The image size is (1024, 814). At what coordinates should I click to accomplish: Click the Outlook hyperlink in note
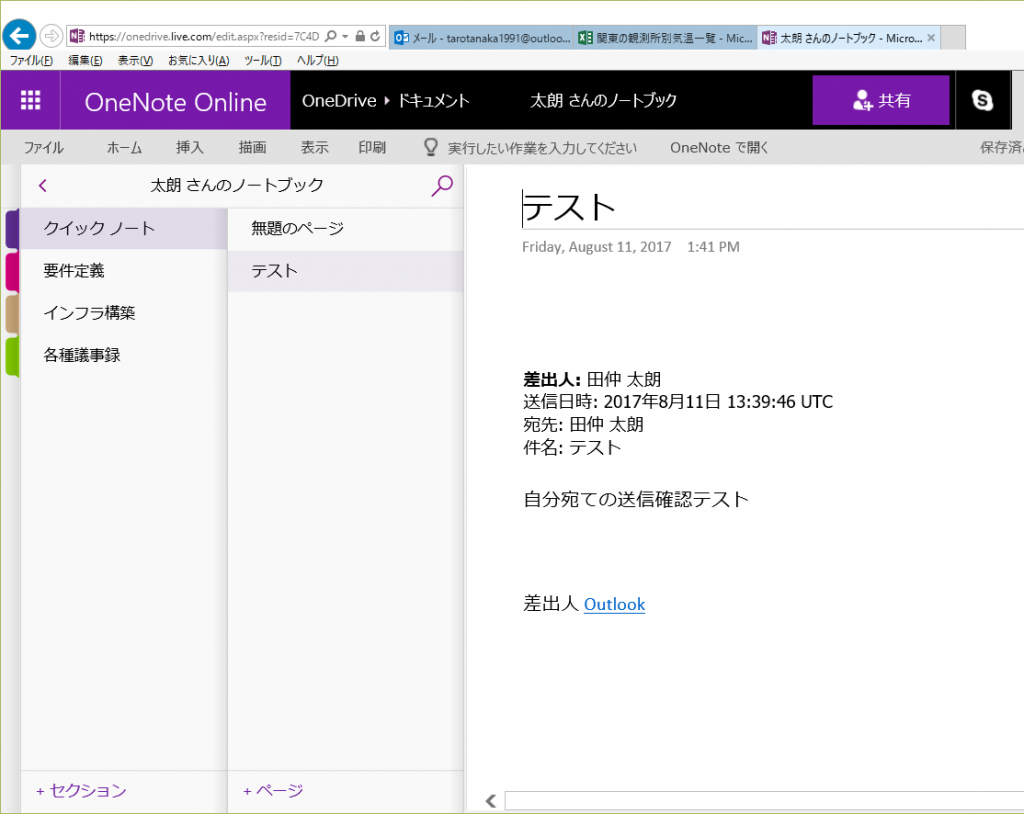(x=614, y=604)
